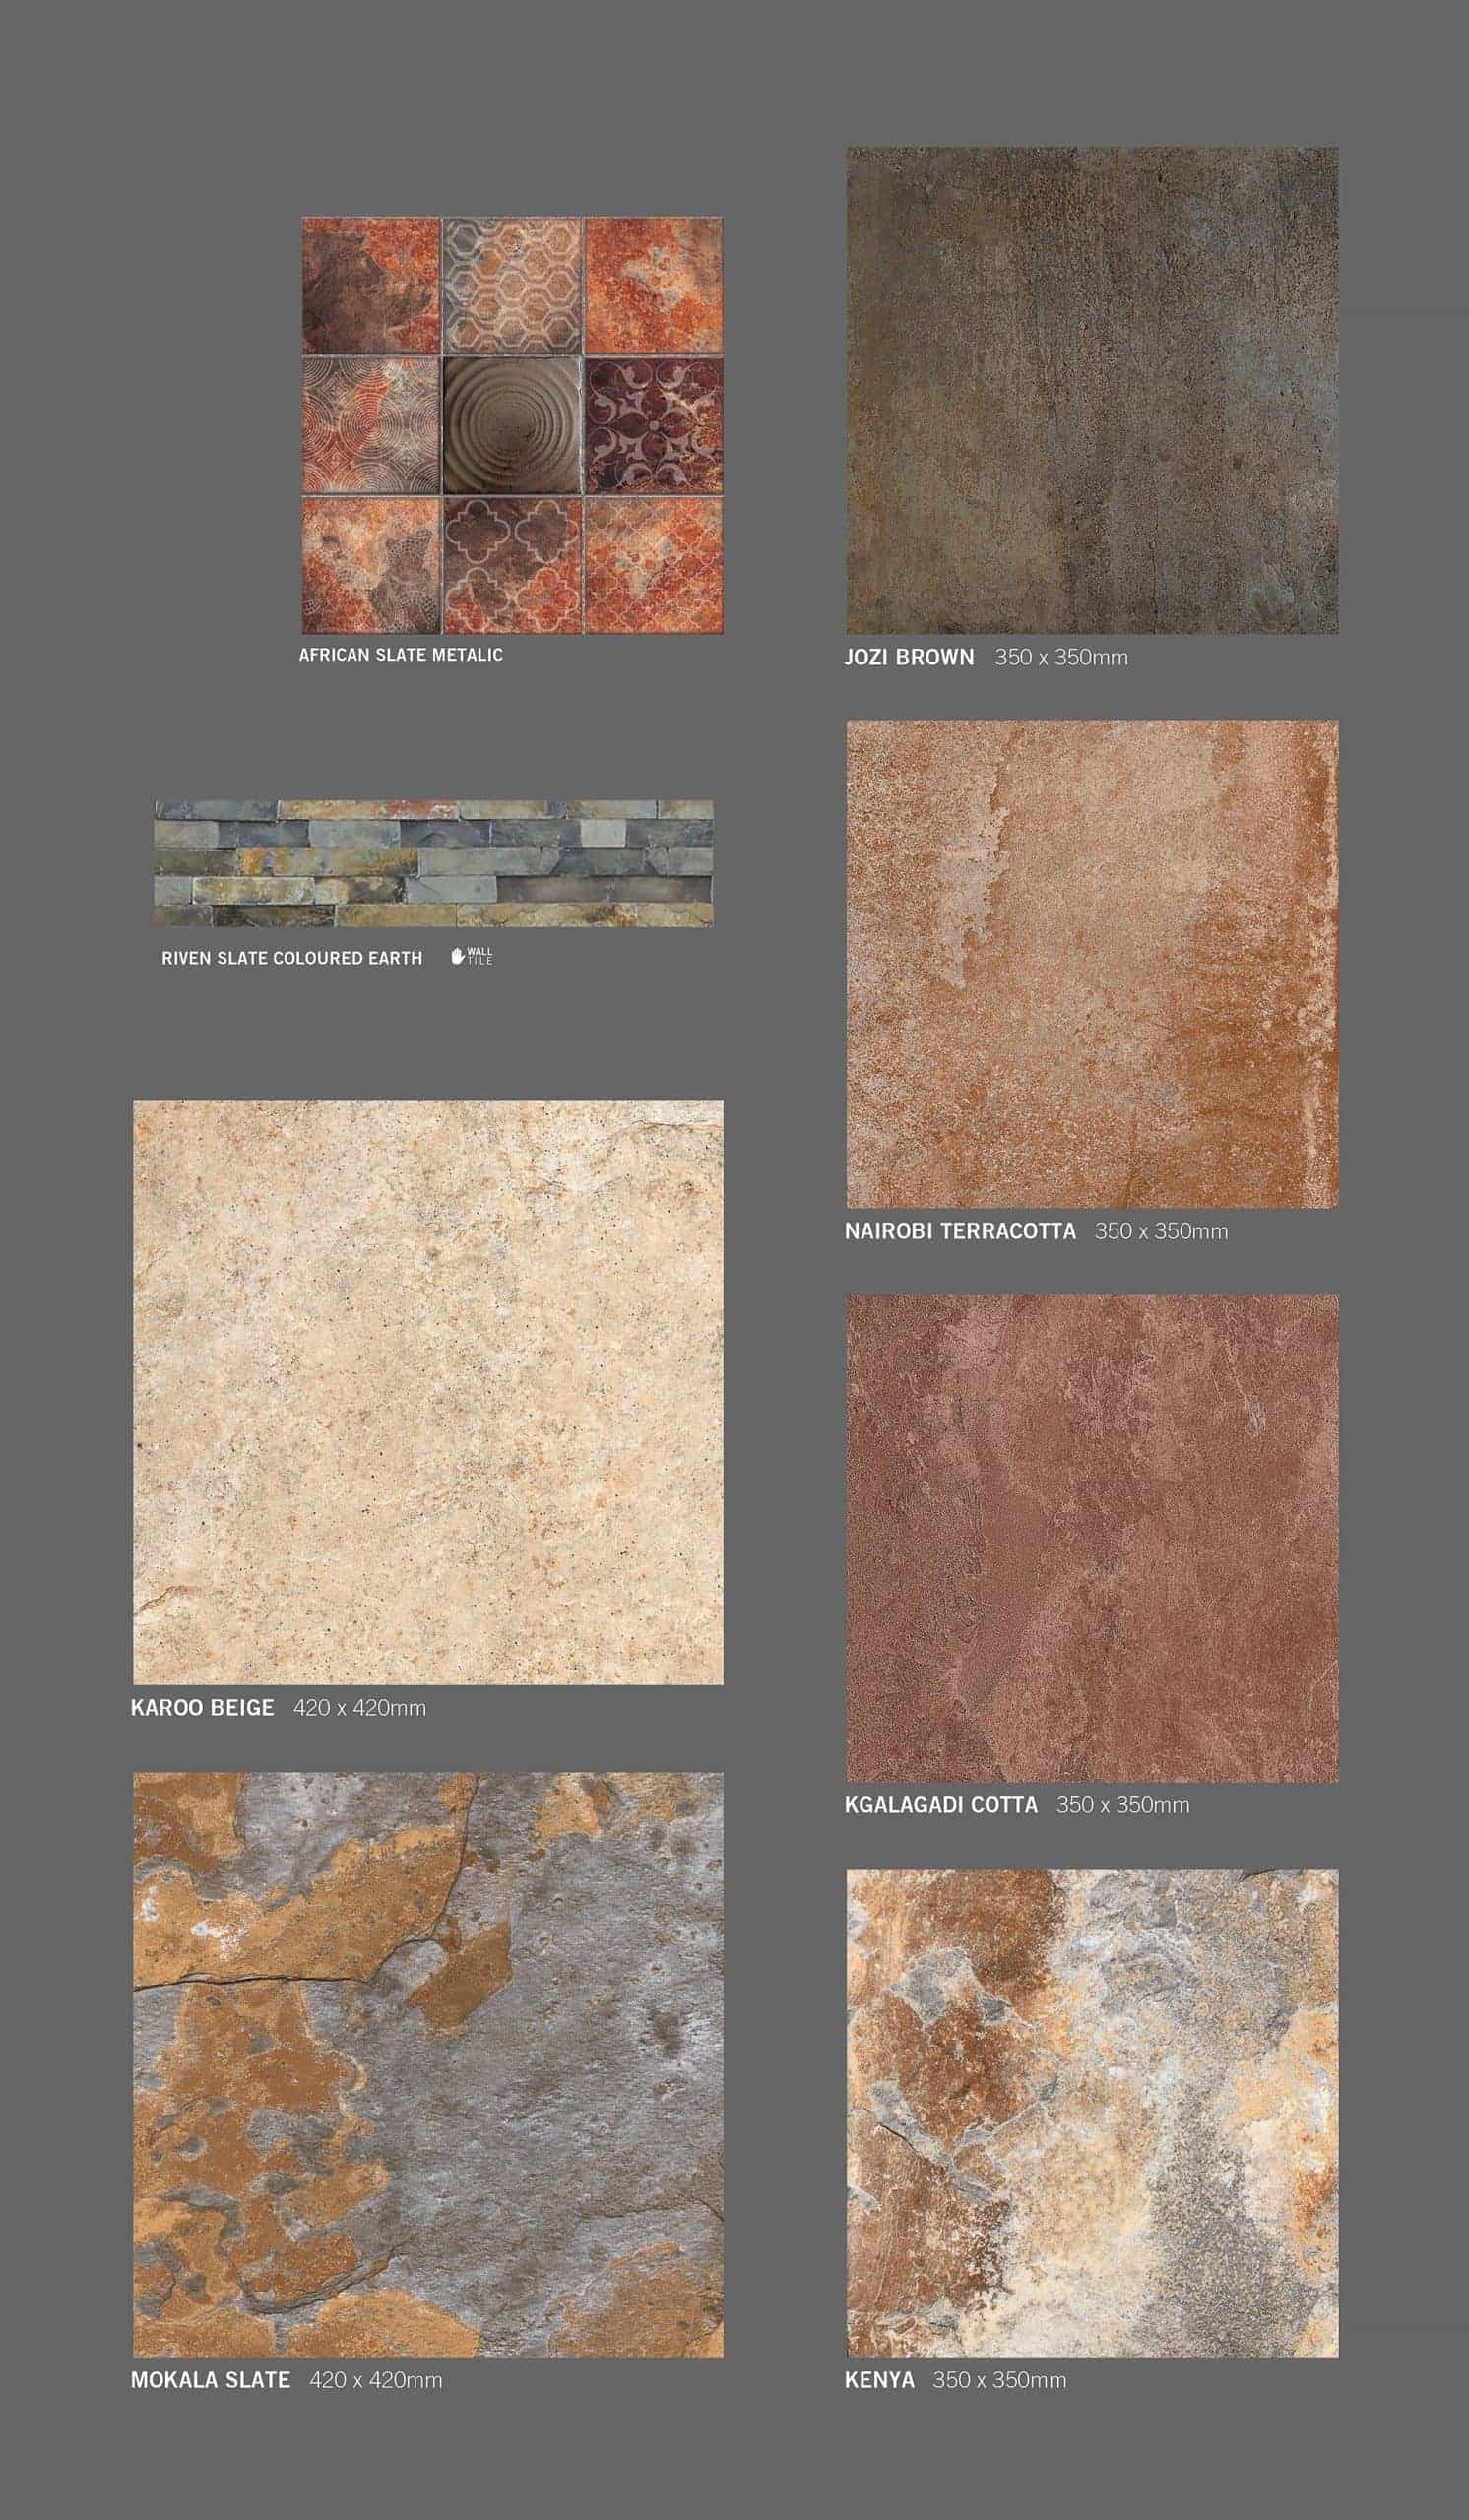Click the 'KENYA' label
Screen dimensions: 1469x2520
(879, 2381)
